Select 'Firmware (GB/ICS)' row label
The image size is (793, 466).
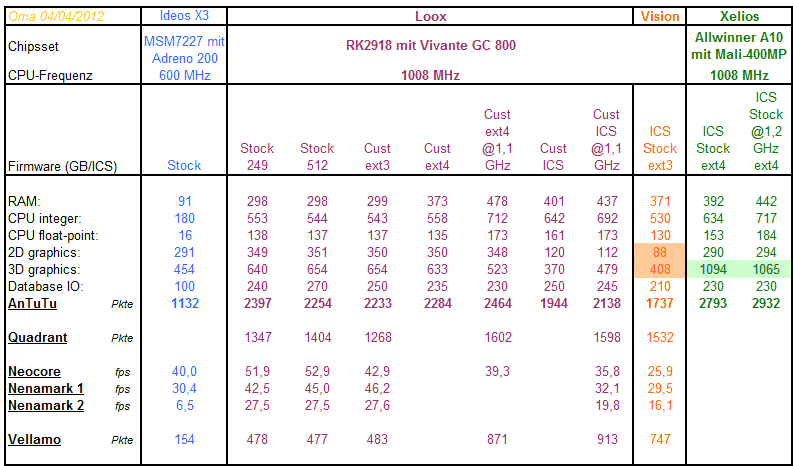[62, 166]
